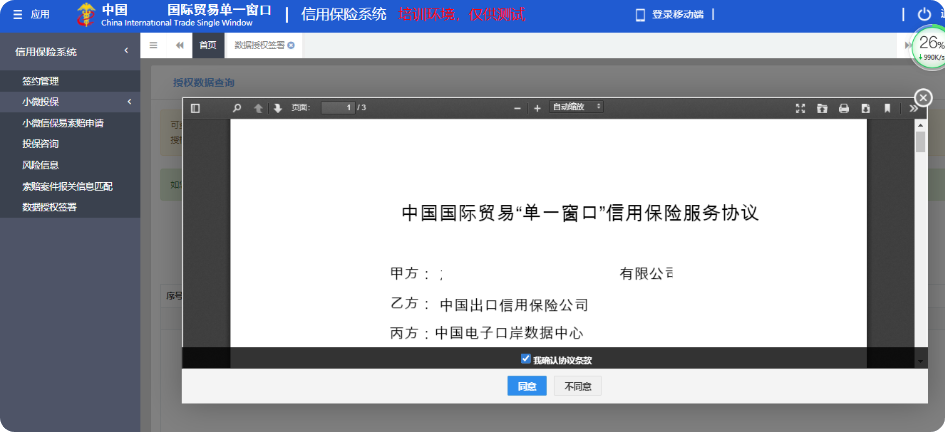
Task: Open 签约管理 in the sidebar
Action: [x=41, y=81]
